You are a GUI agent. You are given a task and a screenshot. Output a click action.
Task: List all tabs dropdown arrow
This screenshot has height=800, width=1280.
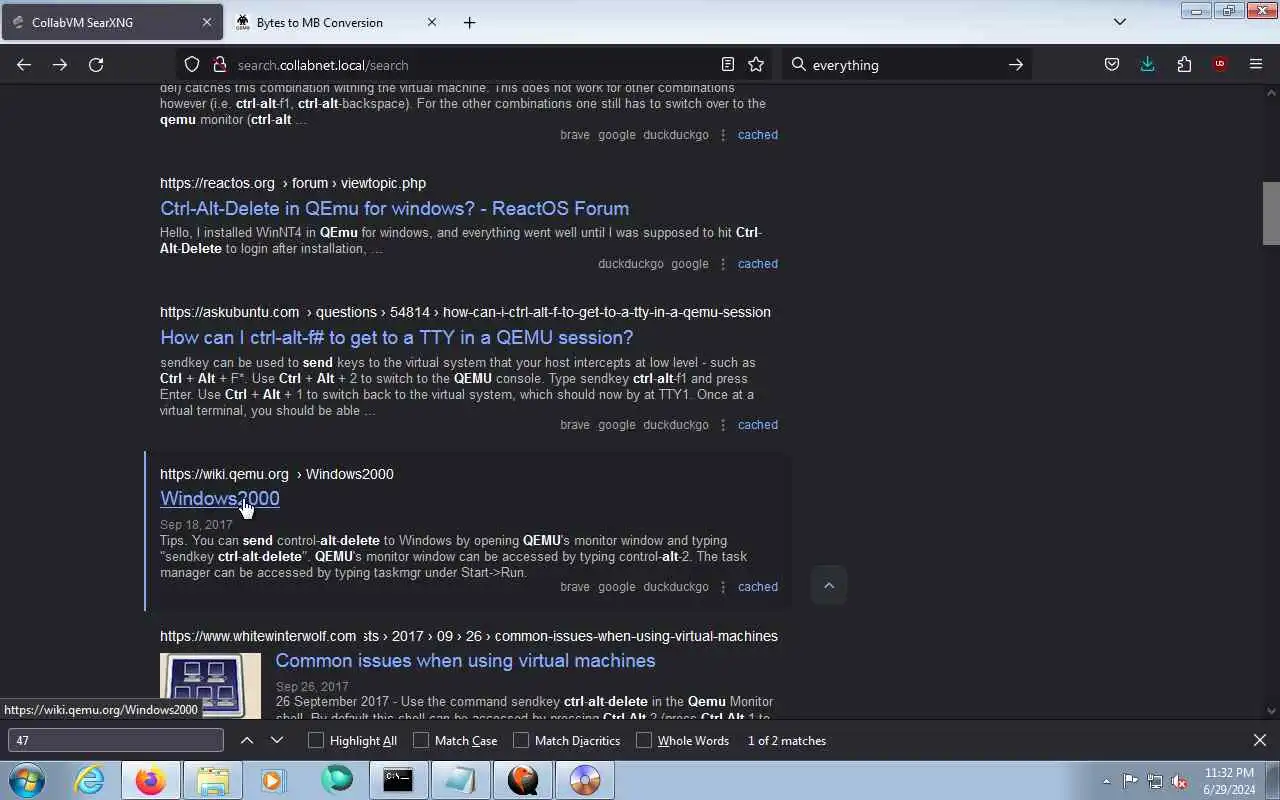tap(1120, 22)
